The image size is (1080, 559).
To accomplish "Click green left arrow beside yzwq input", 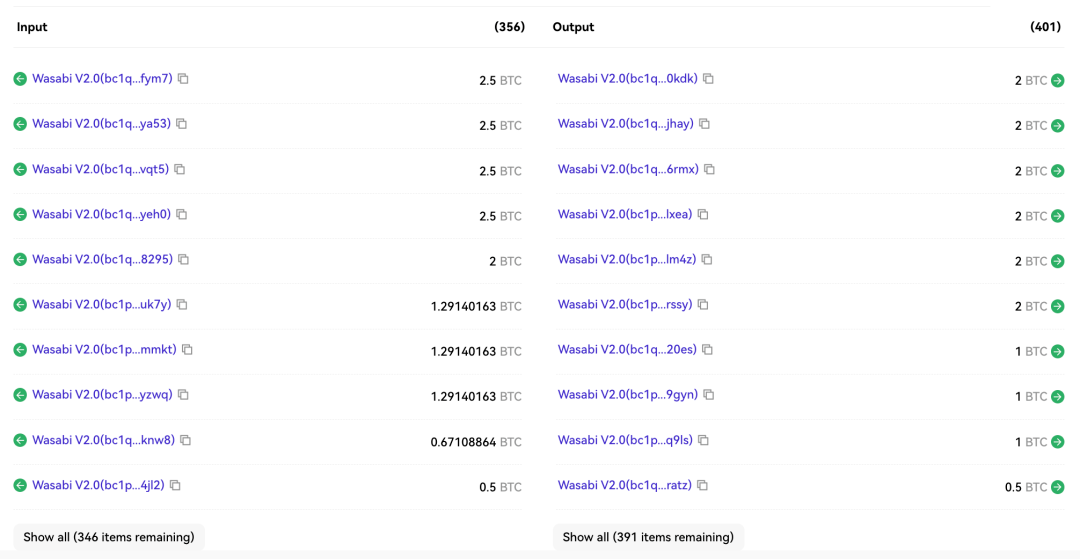I will (x=20, y=394).
